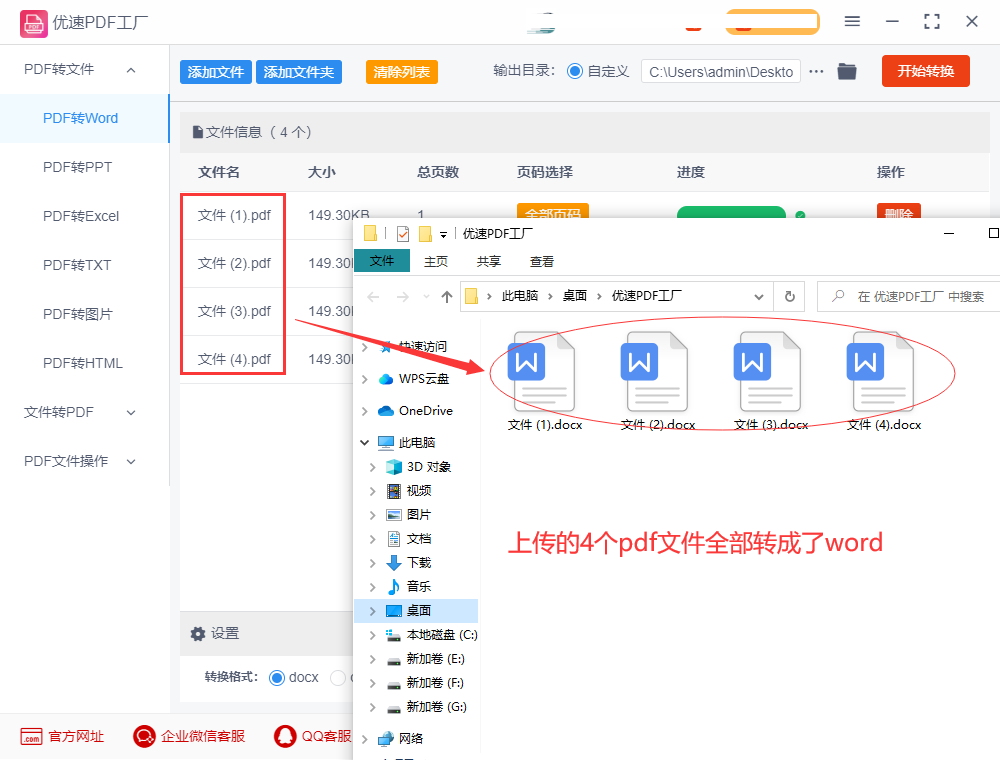Screen dimensions: 1000x760
Task: Go up one folder level in Explorer
Action: tap(447, 296)
